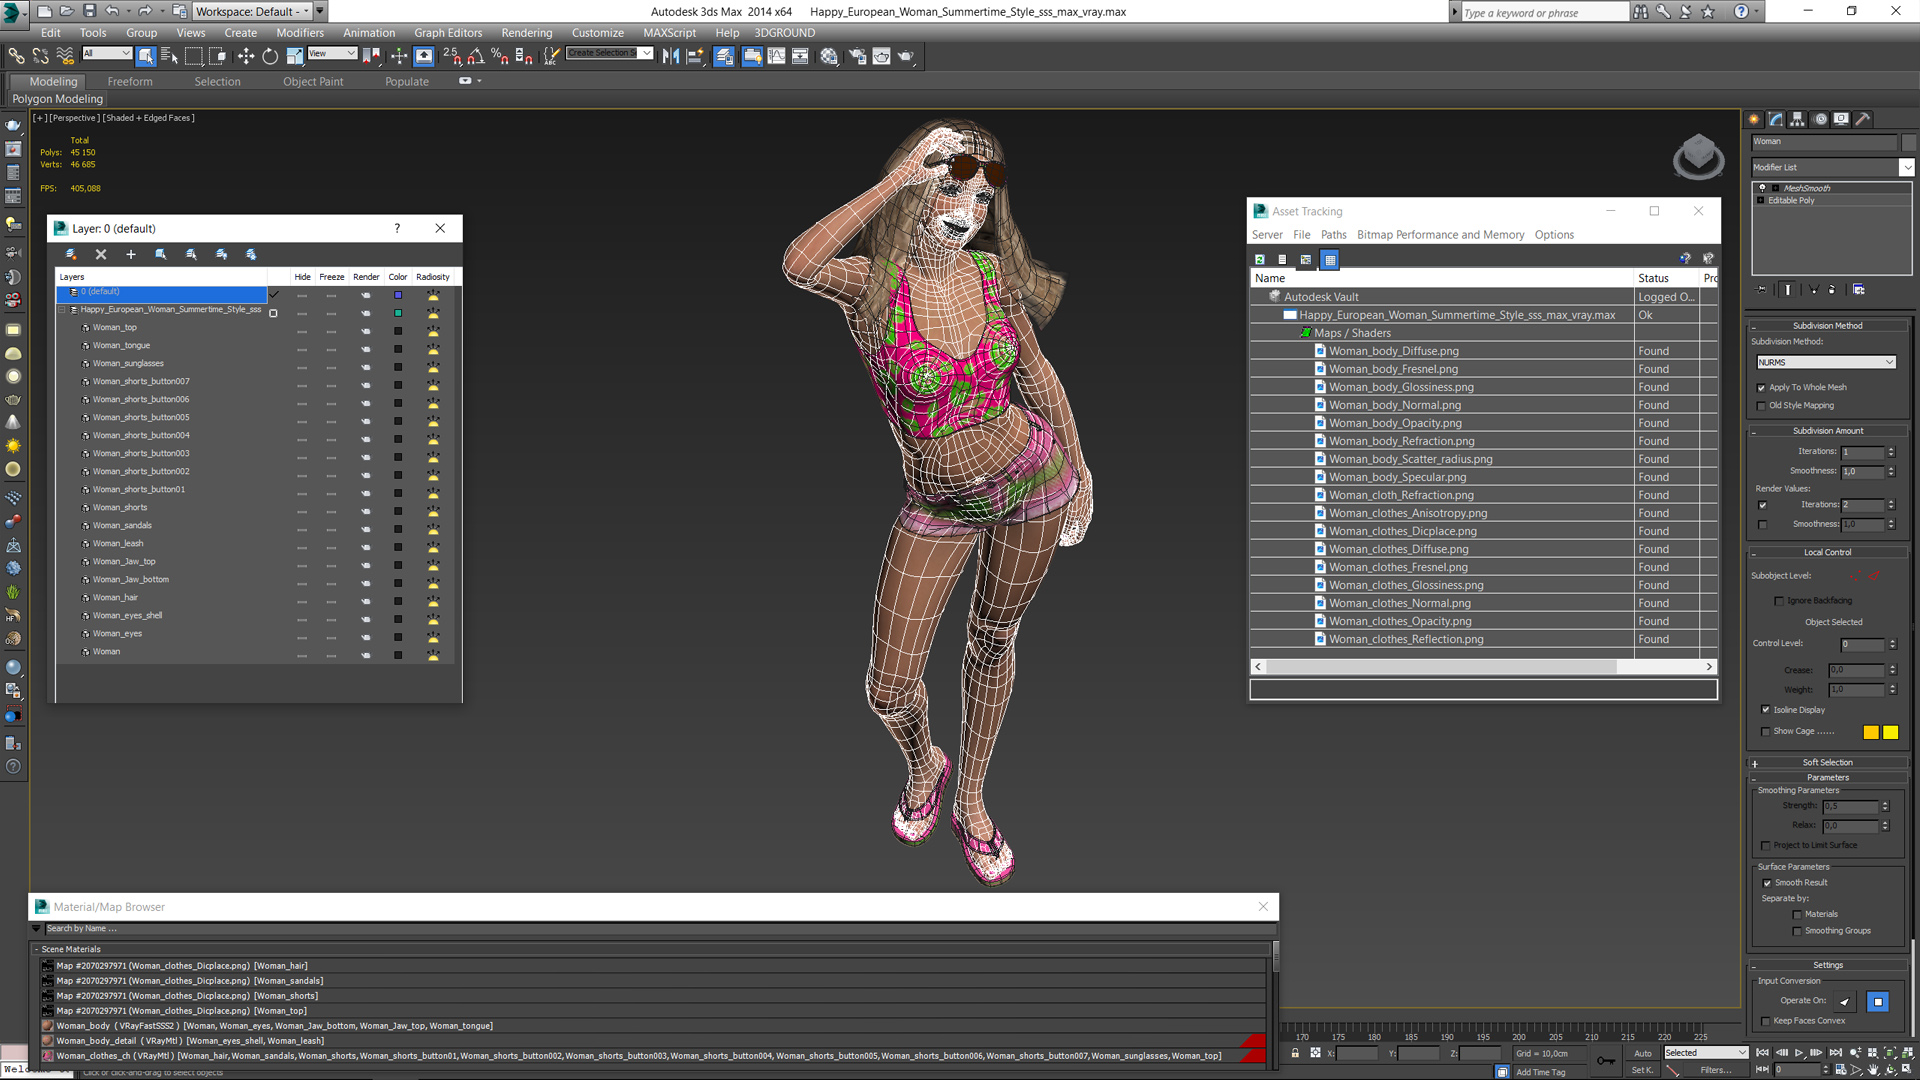Open the Mirror tool
The image size is (1920, 1080).
(x=670, y=56)
